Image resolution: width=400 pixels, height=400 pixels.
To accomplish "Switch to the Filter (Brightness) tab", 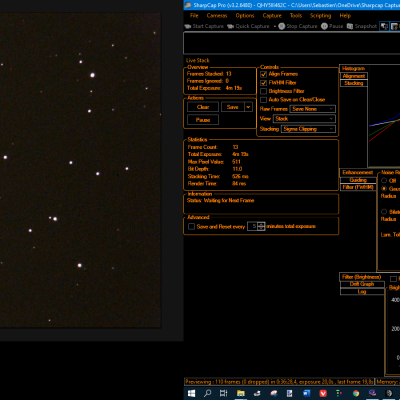I will [x=362, y=277].
